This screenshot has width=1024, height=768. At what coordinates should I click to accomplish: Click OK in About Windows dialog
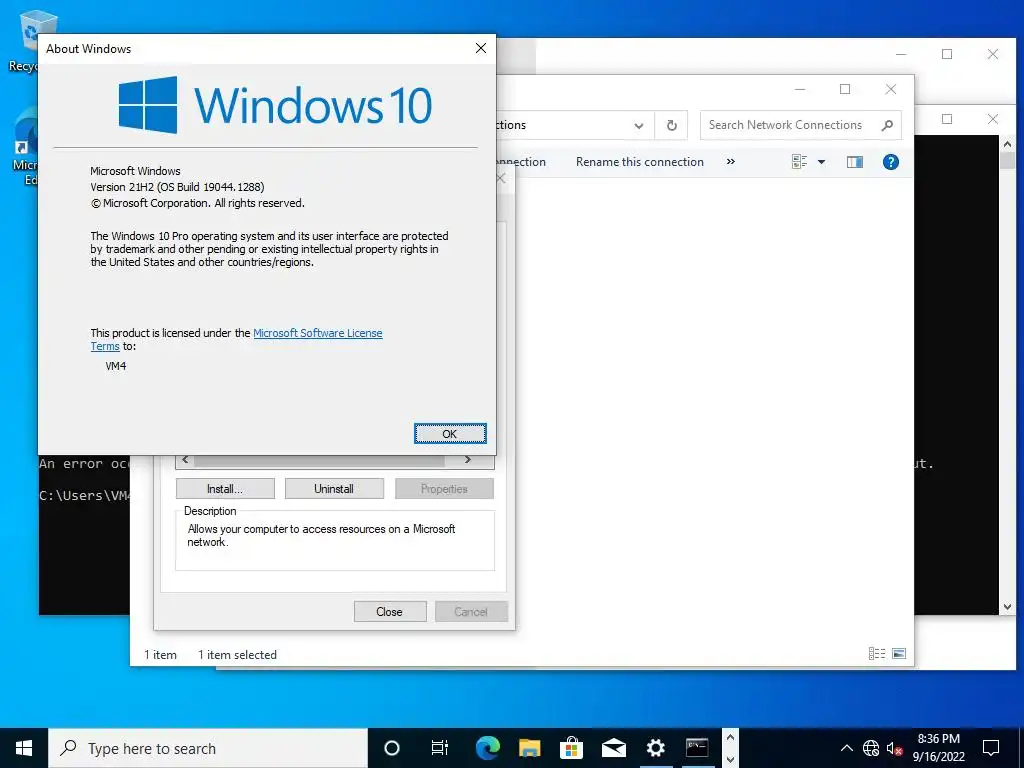[x=450, y=434]
